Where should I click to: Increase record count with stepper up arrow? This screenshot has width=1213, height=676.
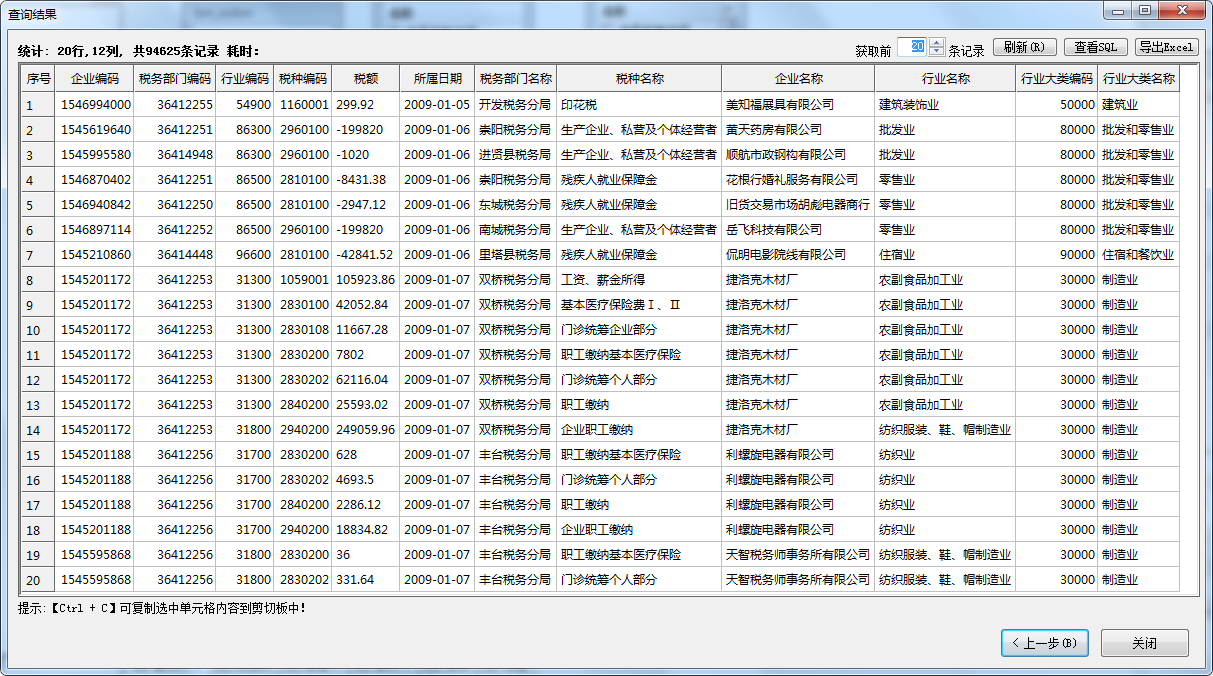(936, 43)
